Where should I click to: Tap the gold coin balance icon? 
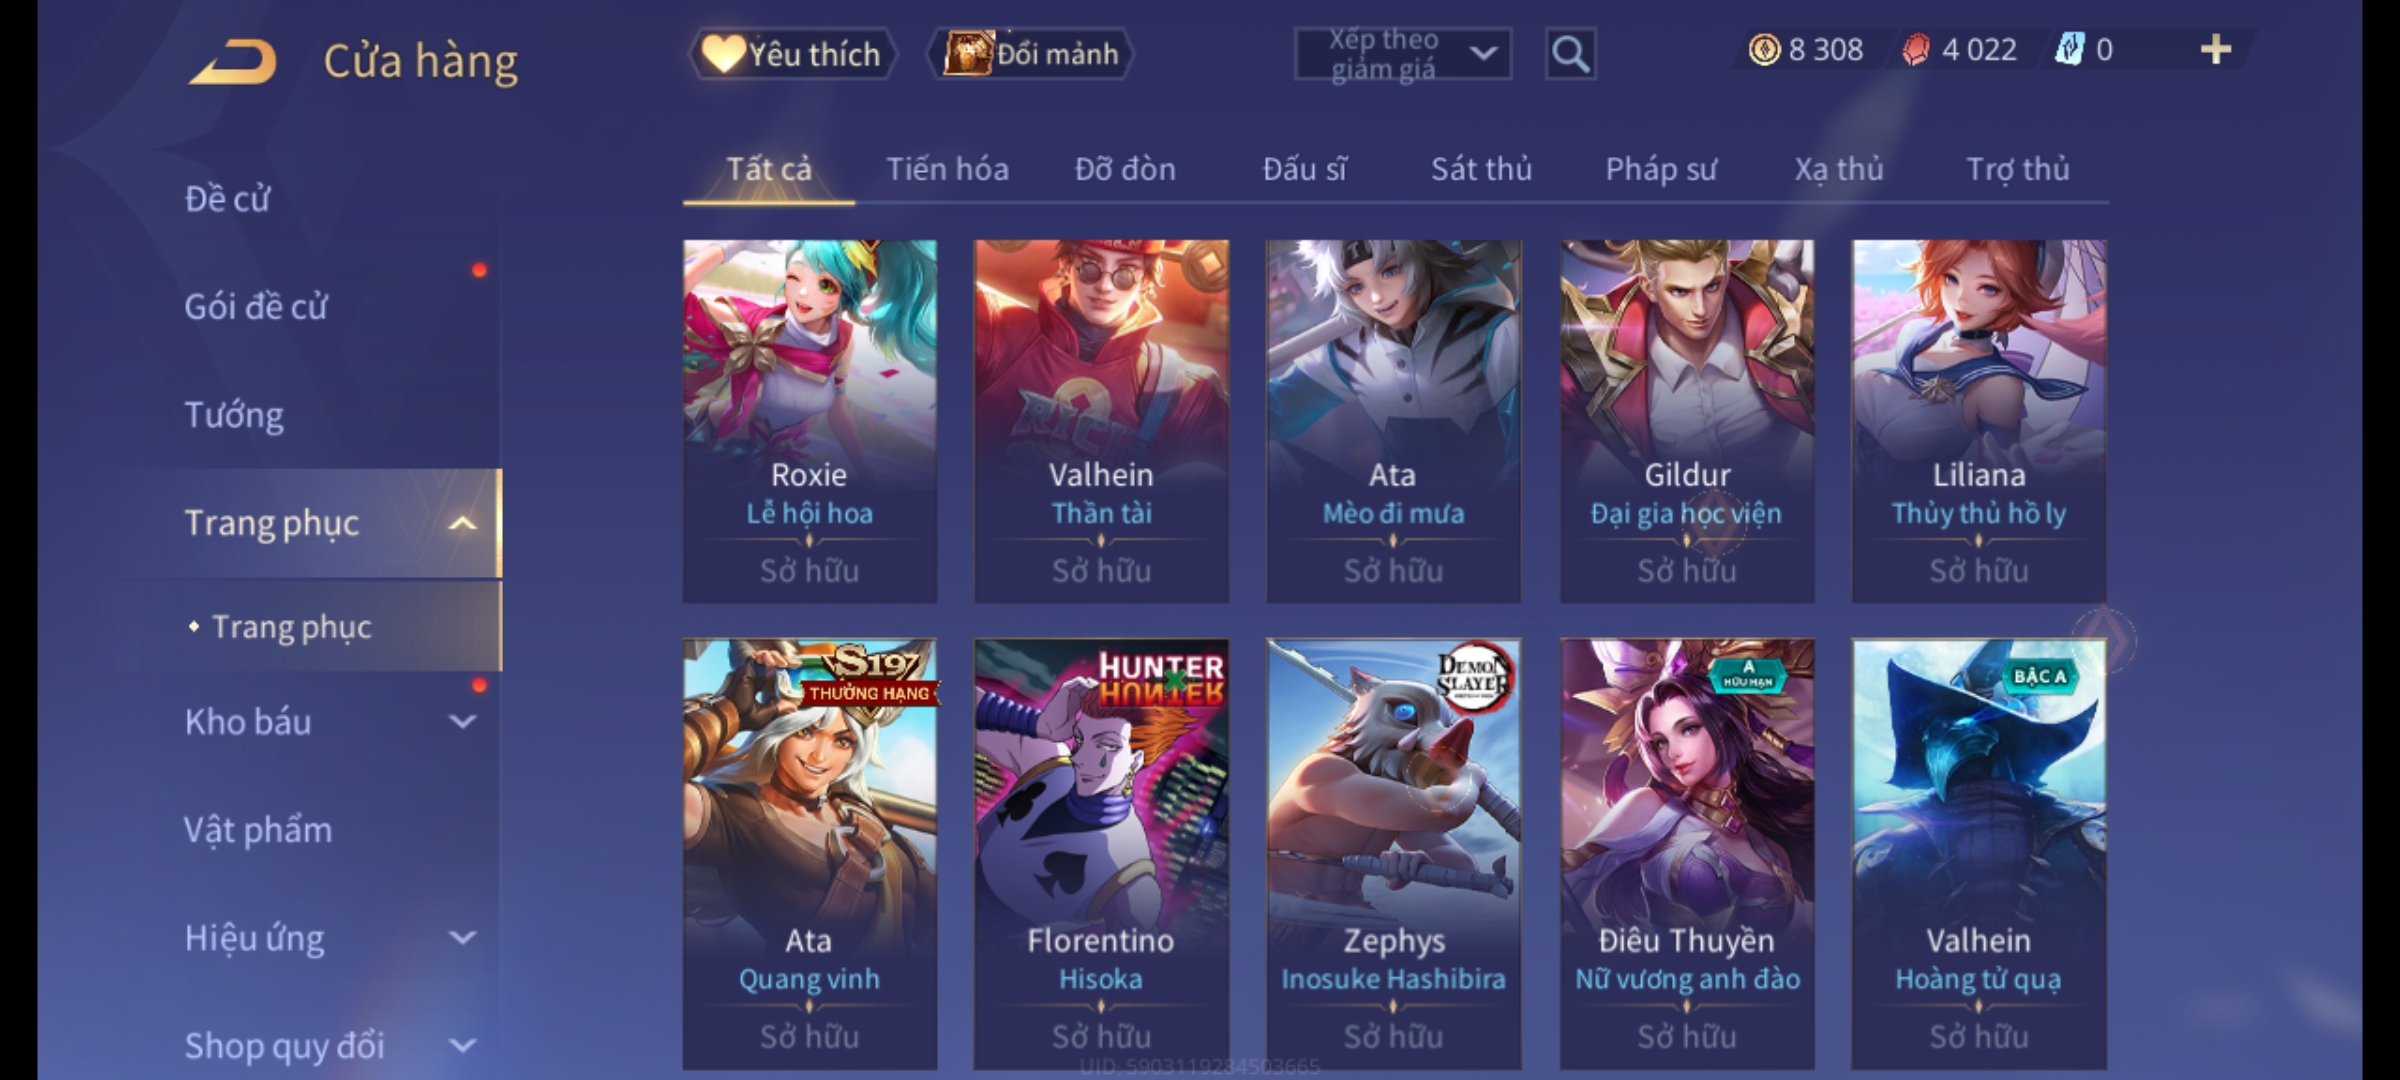[x=1764, y=50]
